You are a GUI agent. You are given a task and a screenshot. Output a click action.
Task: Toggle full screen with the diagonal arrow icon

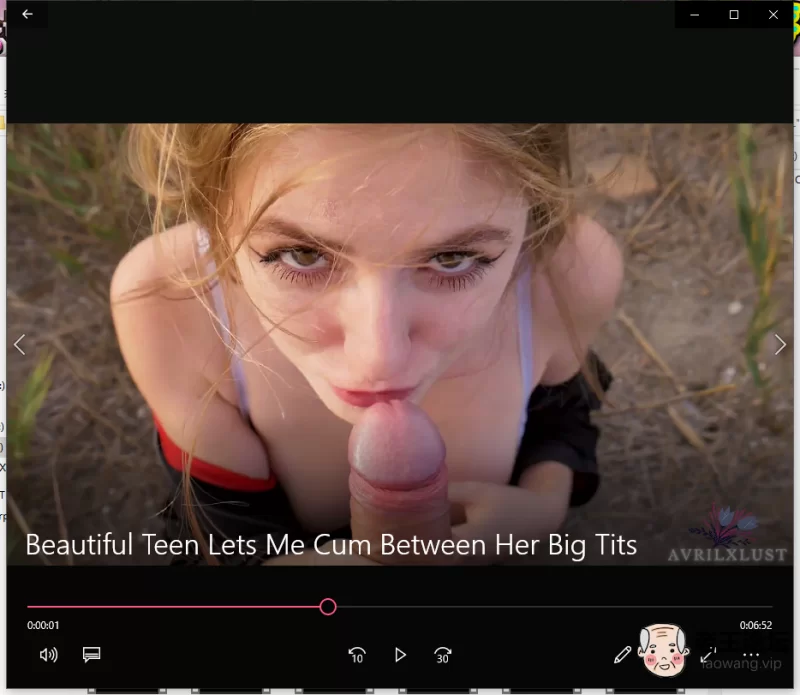(709, 655)
